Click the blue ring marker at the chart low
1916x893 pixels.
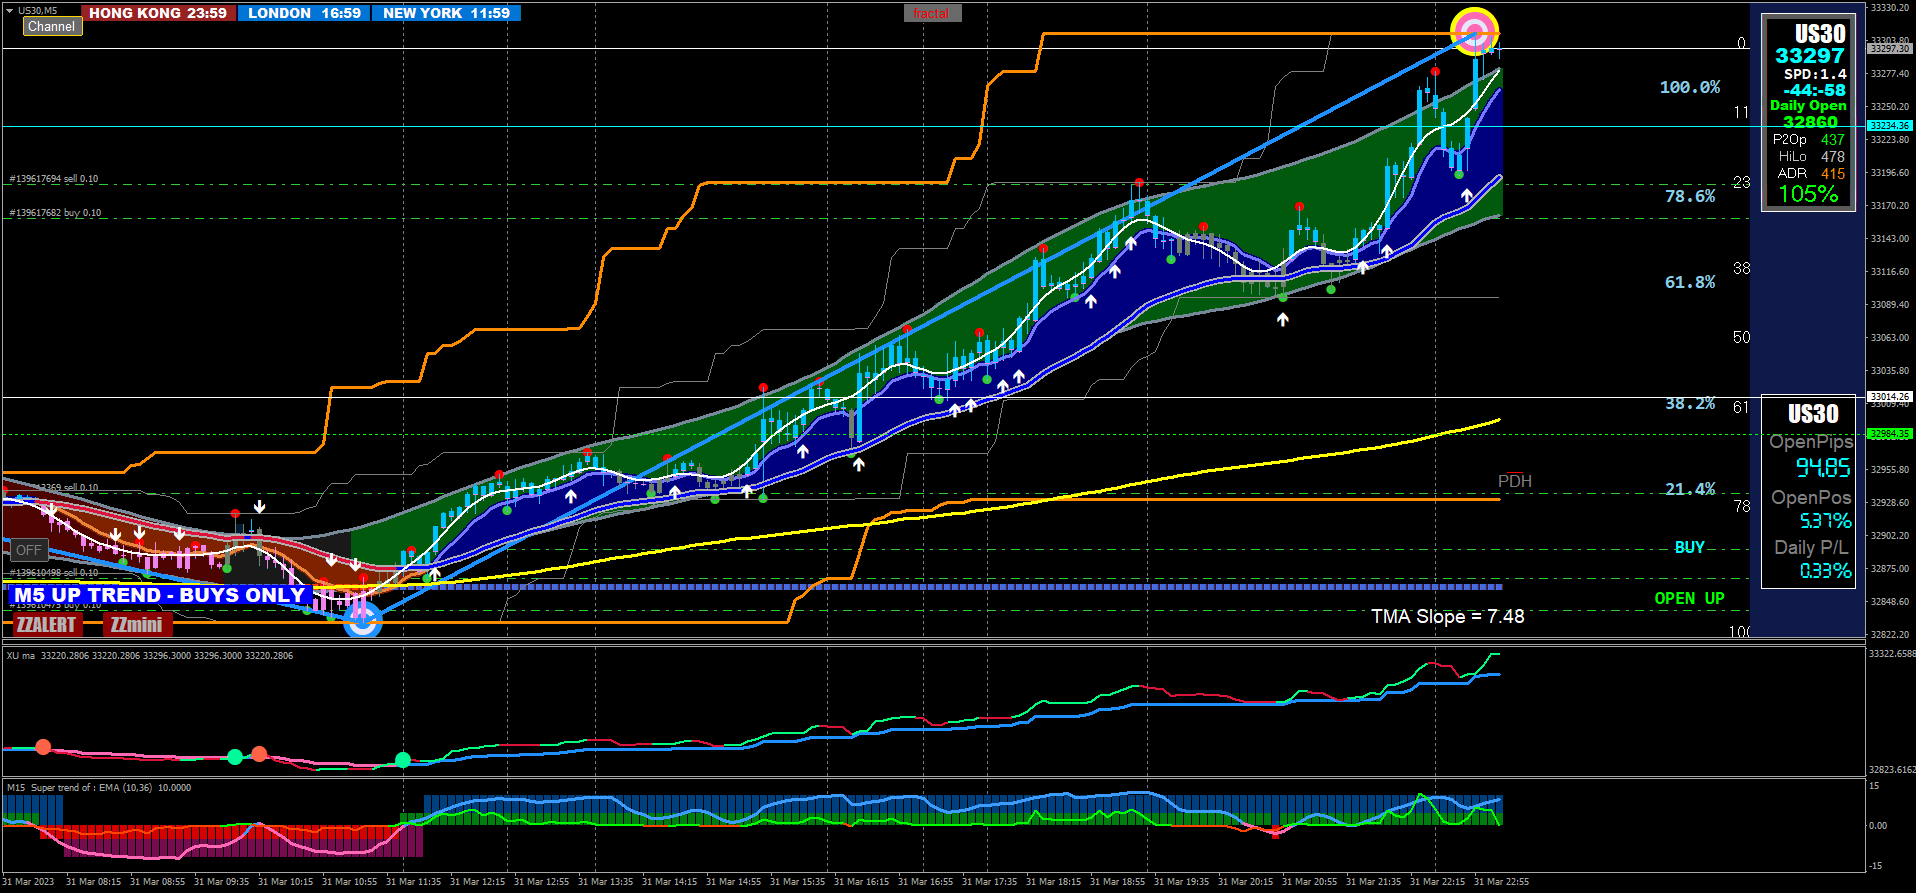point(362,621)
